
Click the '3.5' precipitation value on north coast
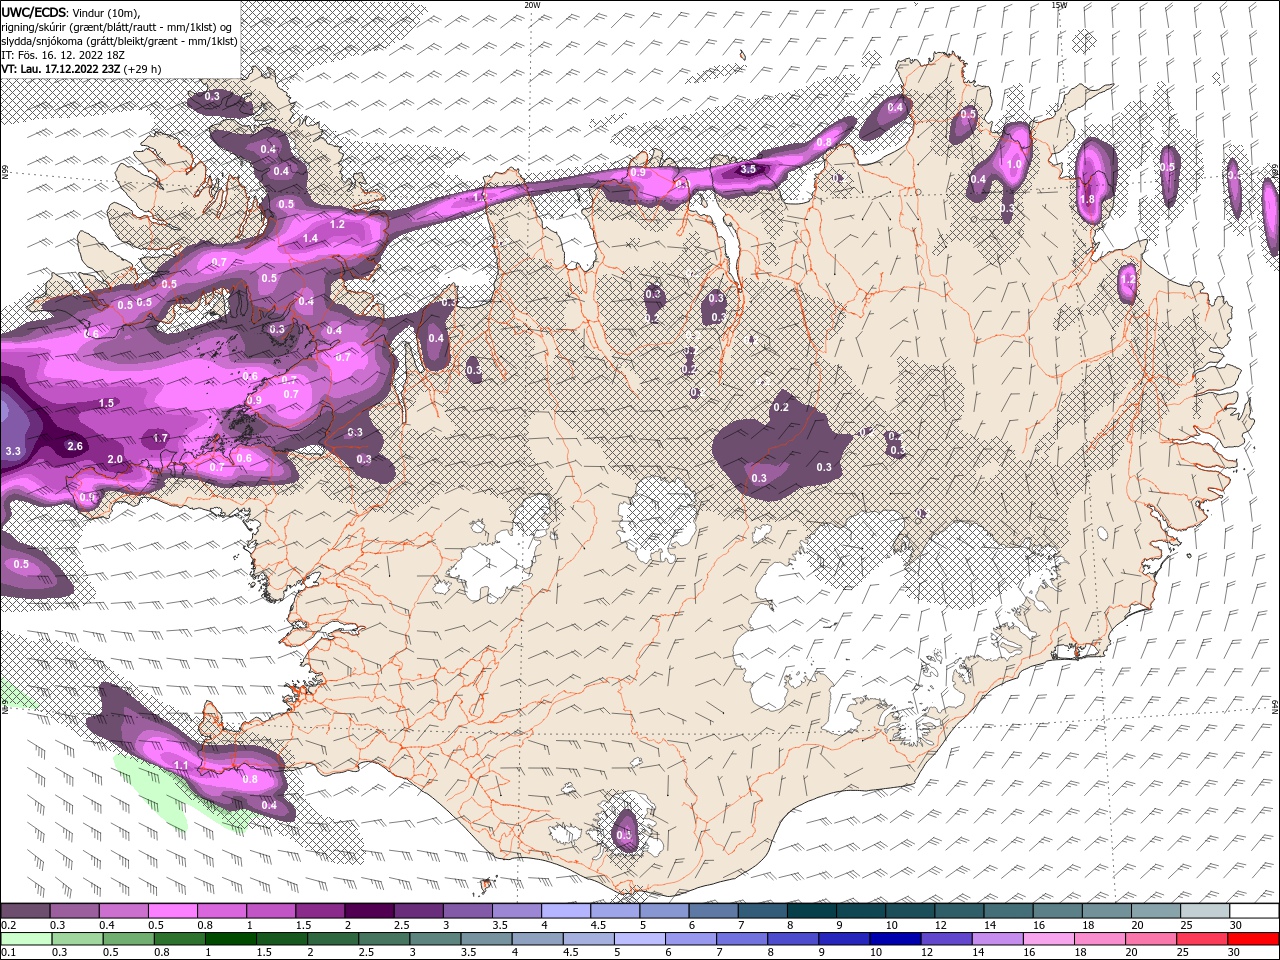[748, 170]
